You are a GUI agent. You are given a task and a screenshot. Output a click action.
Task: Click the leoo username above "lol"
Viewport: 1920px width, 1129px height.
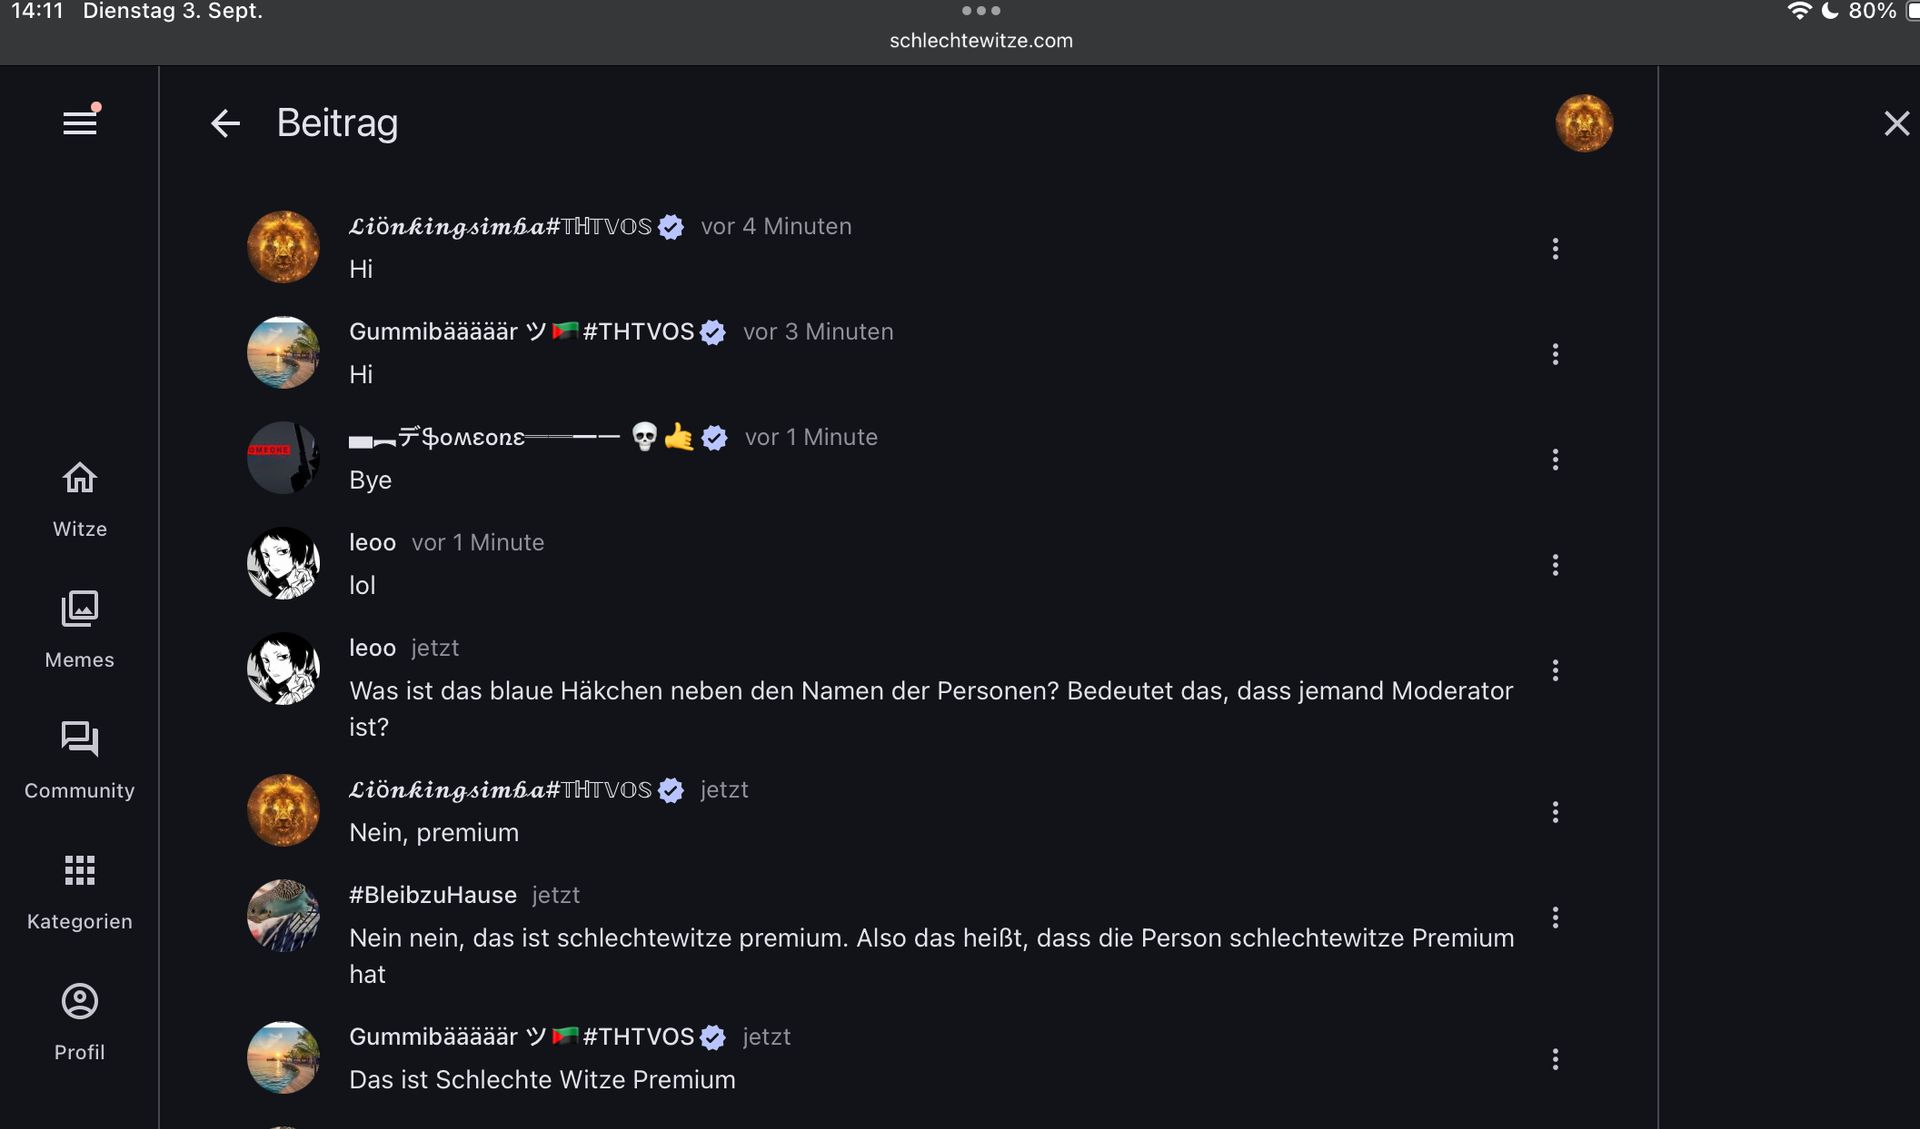[x=372, y=543]
